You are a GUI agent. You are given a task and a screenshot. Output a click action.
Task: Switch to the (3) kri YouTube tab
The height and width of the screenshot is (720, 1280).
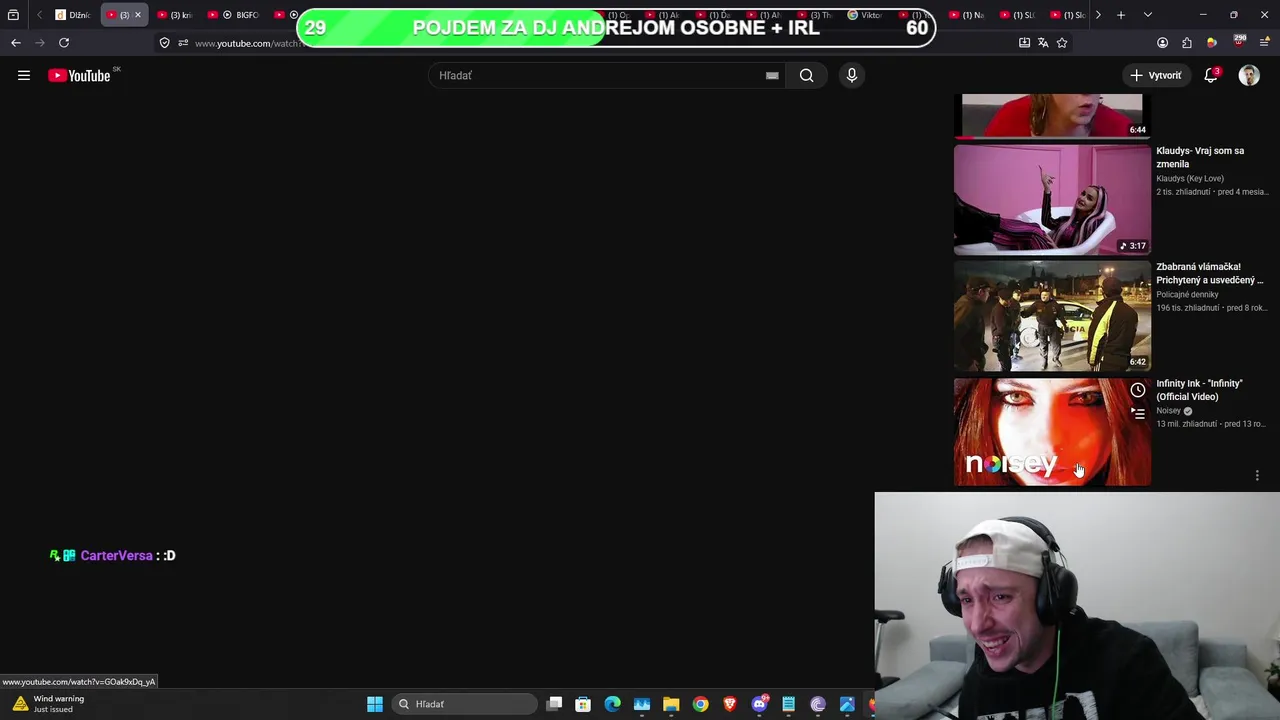coord(174,15)
